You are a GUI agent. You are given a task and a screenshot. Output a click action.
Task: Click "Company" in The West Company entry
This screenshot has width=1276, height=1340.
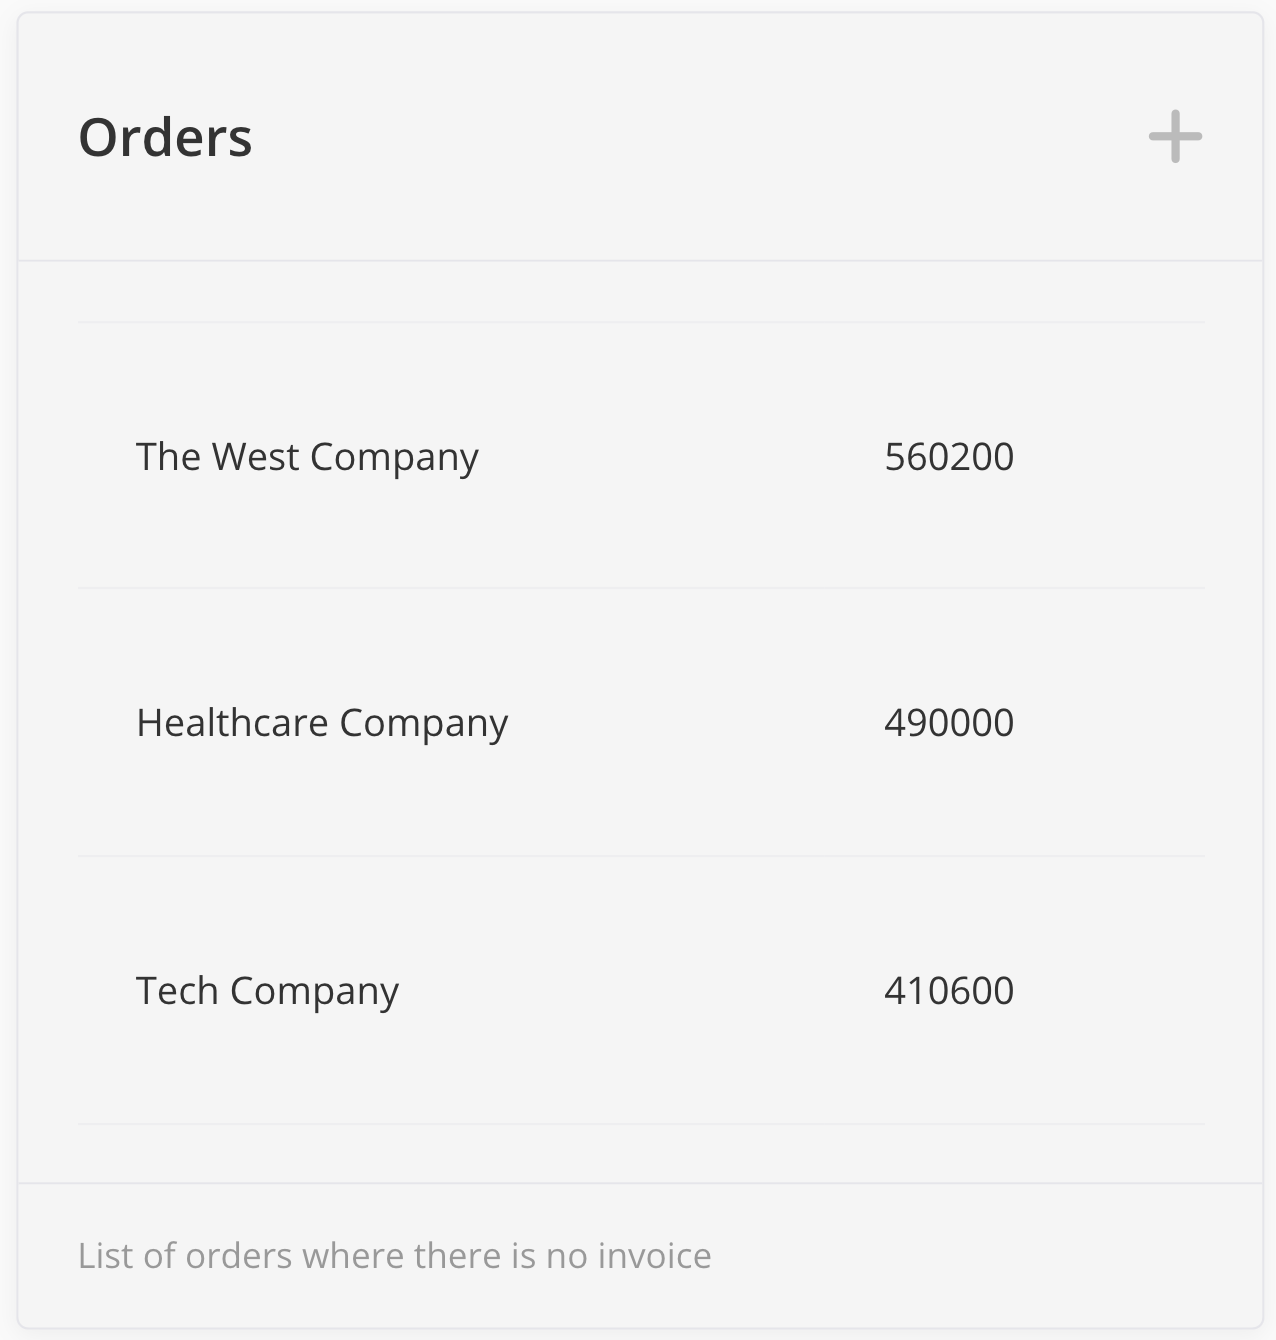tap(394, 457)
